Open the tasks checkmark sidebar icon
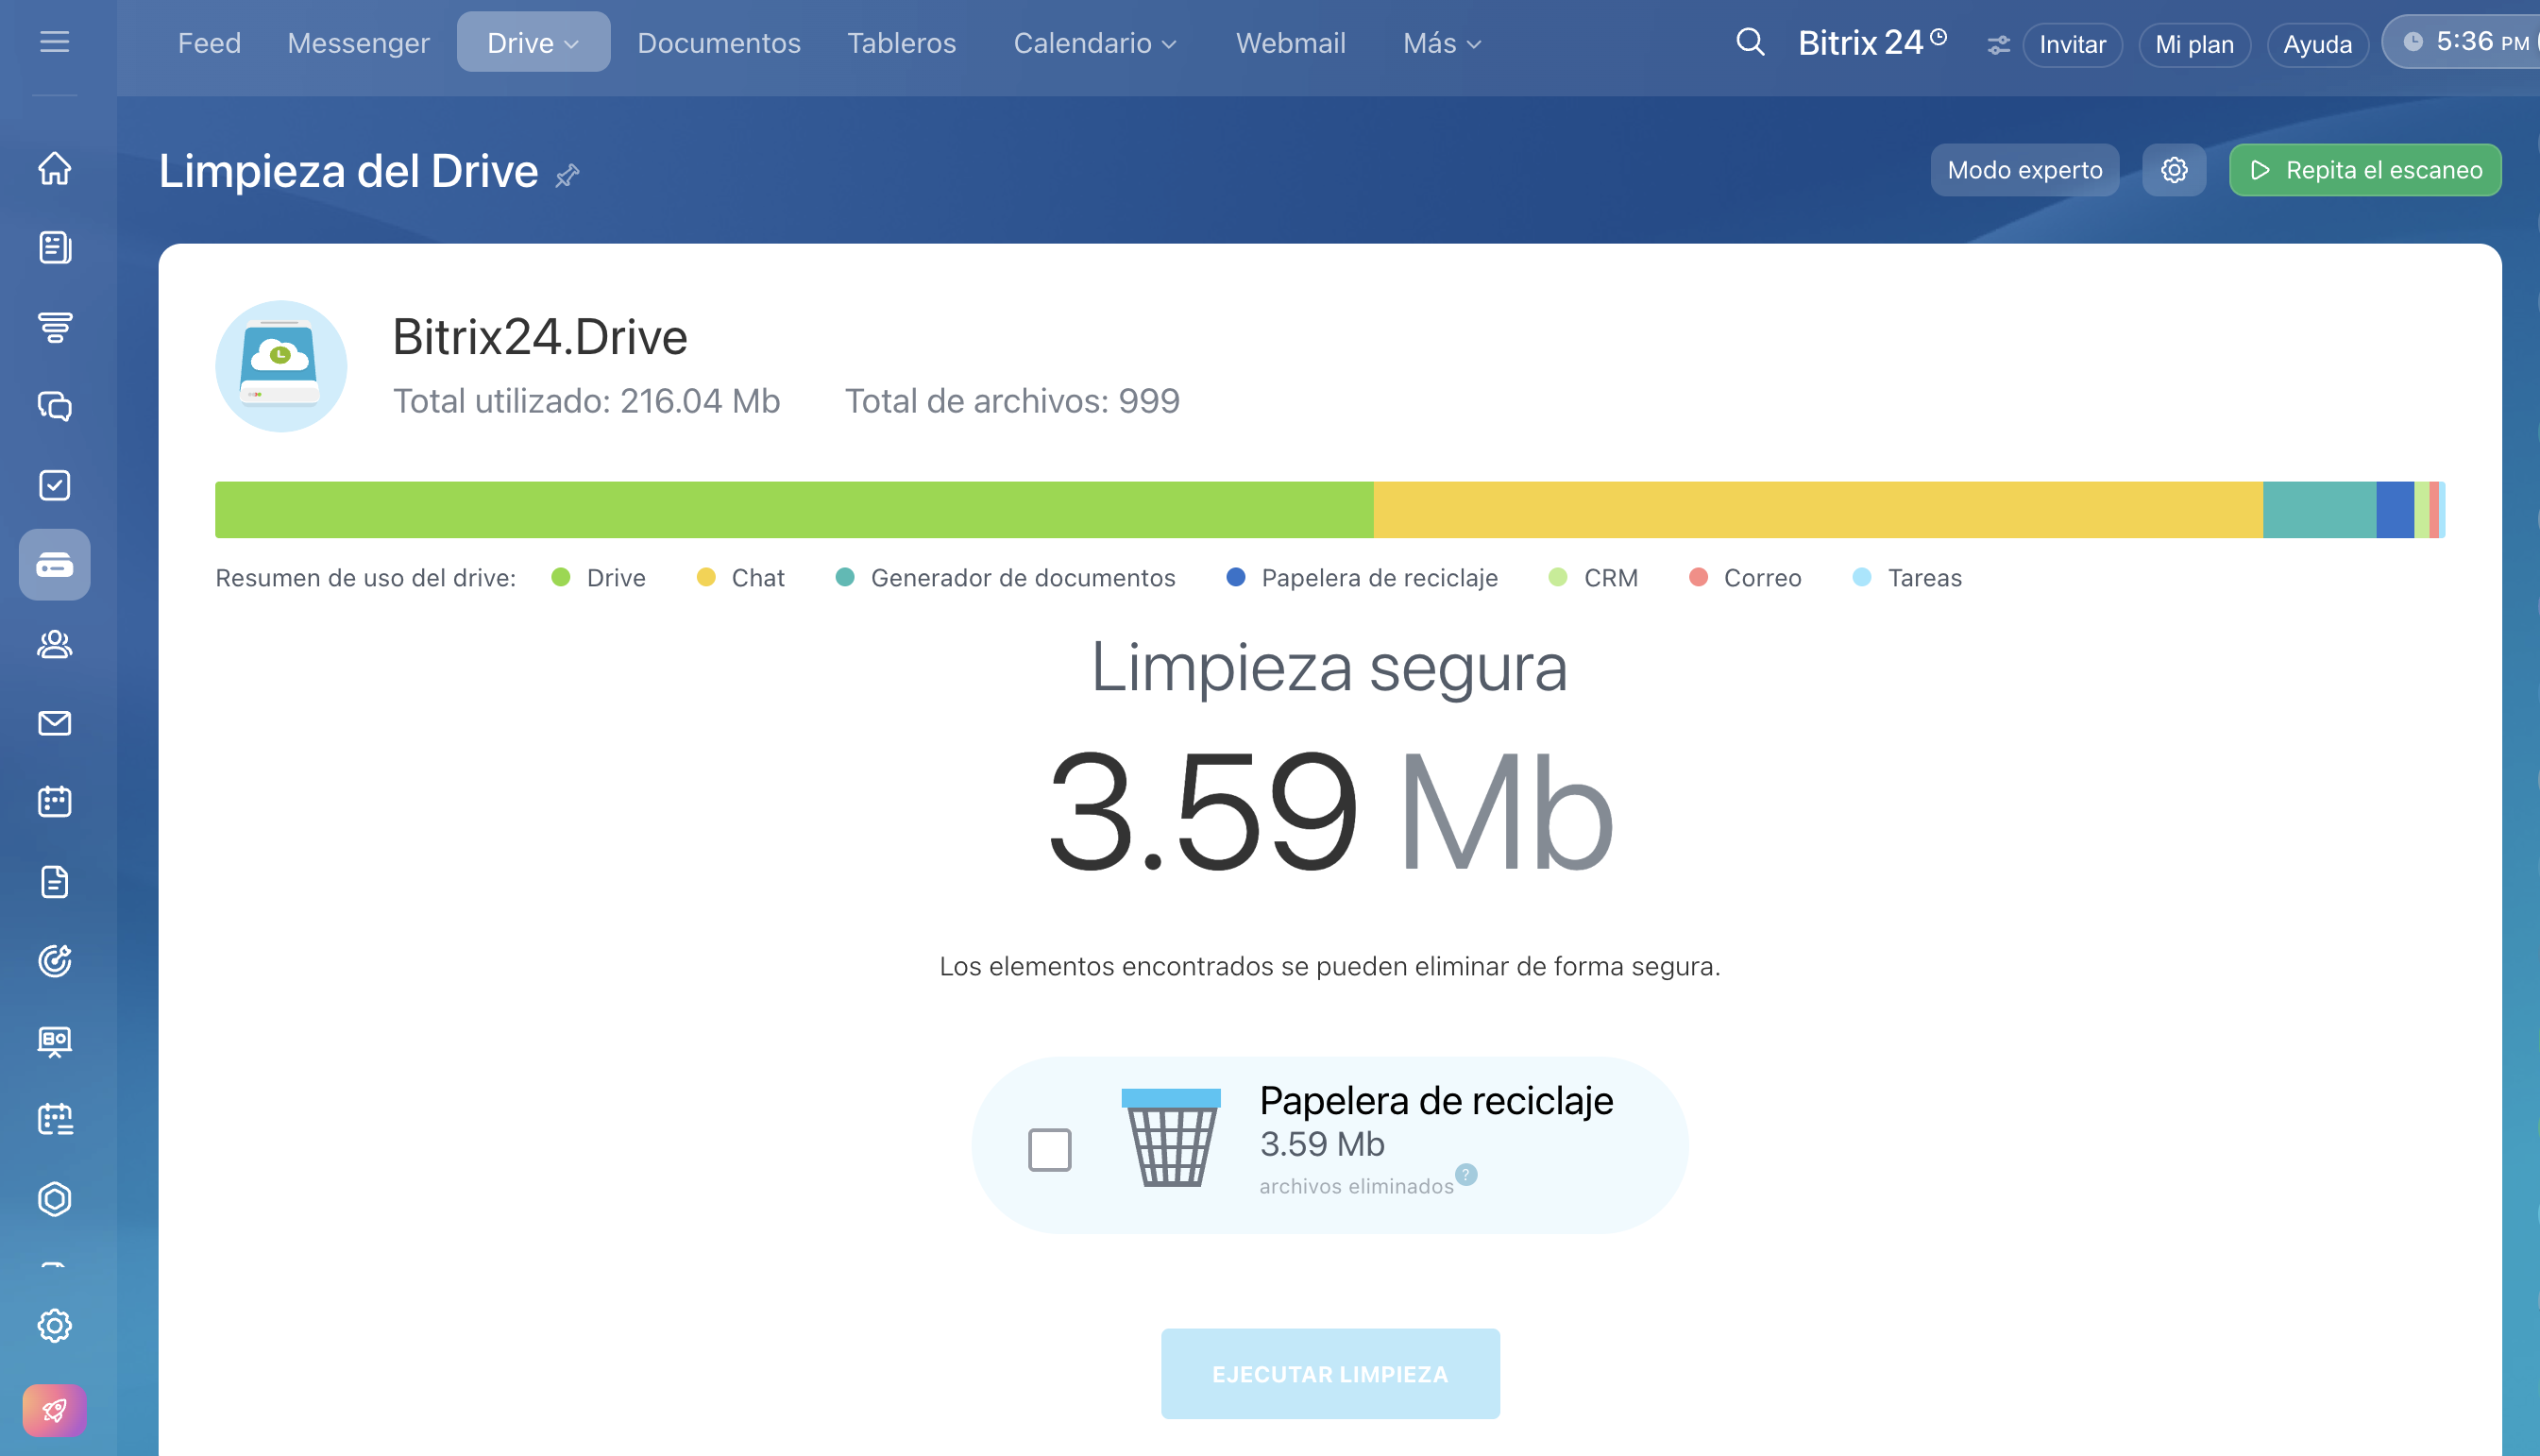The height and width of the screenshot is (1456, 2540). click(x=54, y=485)
